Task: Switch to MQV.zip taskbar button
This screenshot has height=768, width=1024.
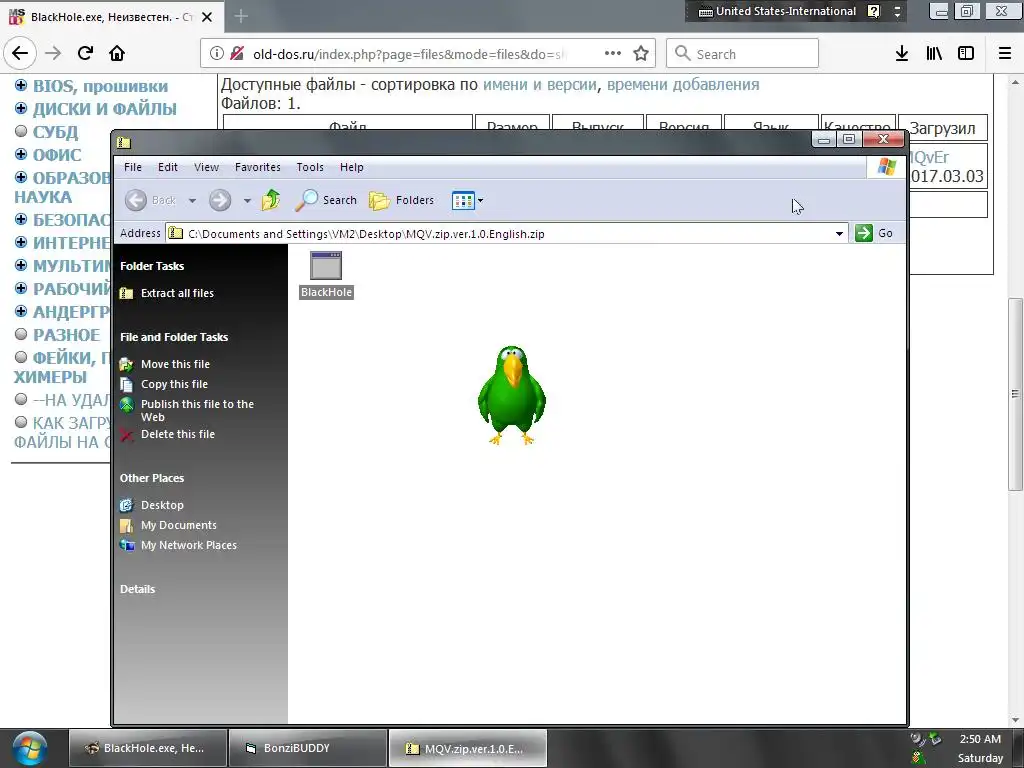Action: click(468, 748)
